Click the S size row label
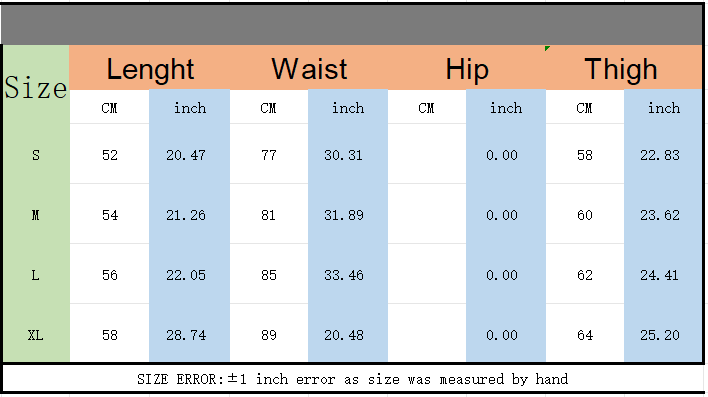The height and width of the screenshot is (397, 708). 36,155
